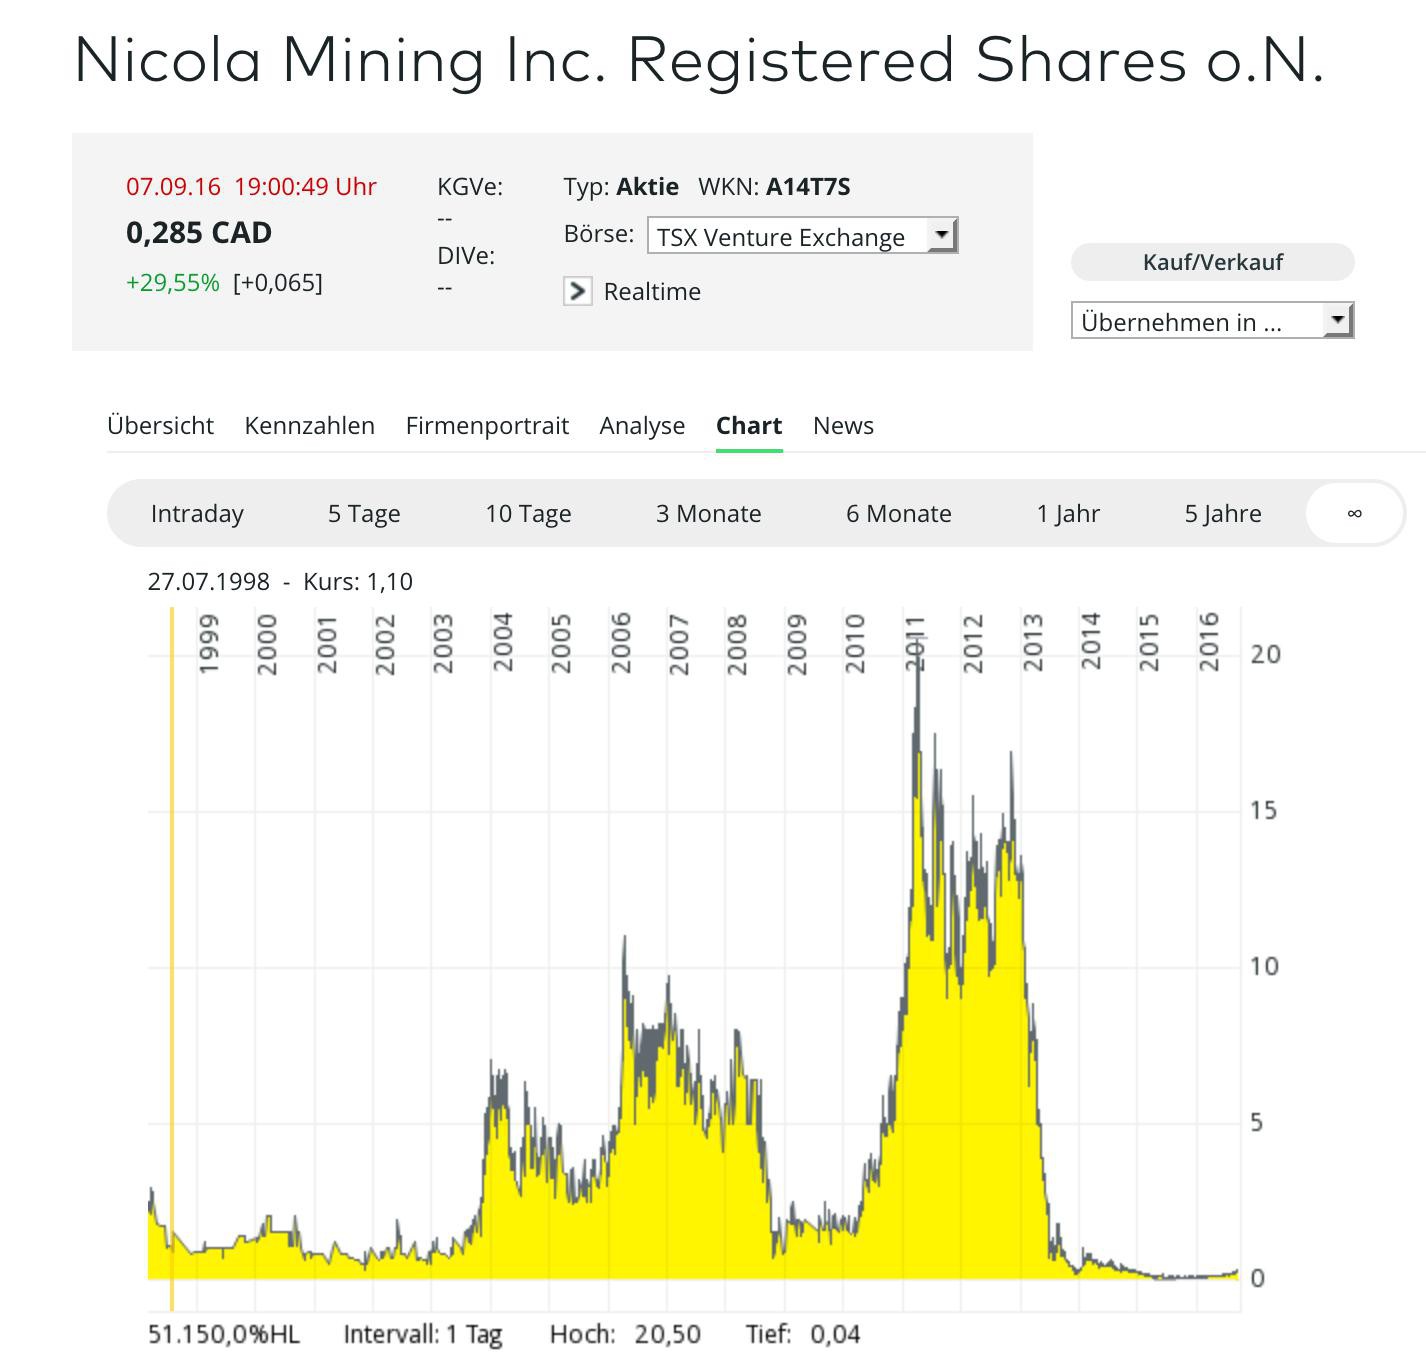
Task: Choose the Intraday time range
Action: pyautogui.click(x=197, y=513)
